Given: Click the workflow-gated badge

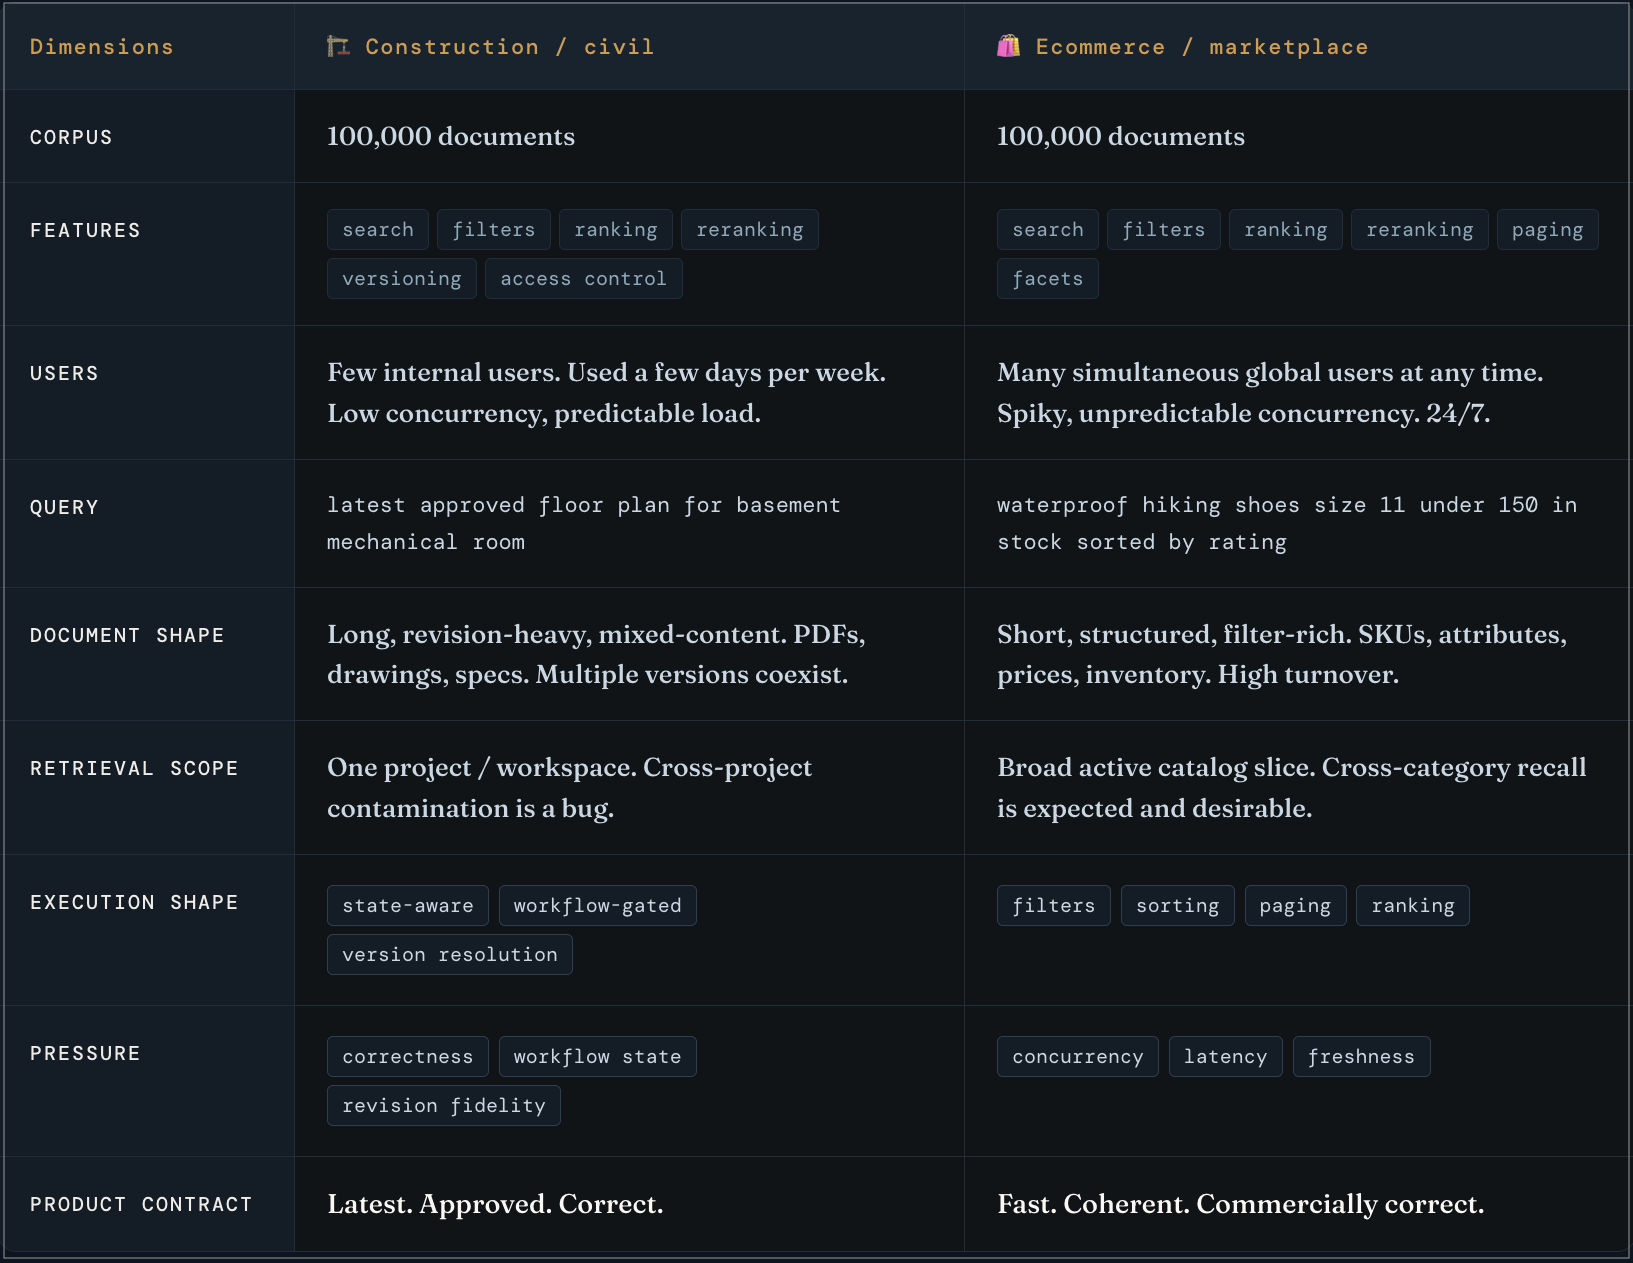Looking at the screenshot, I should pos(597,905).
